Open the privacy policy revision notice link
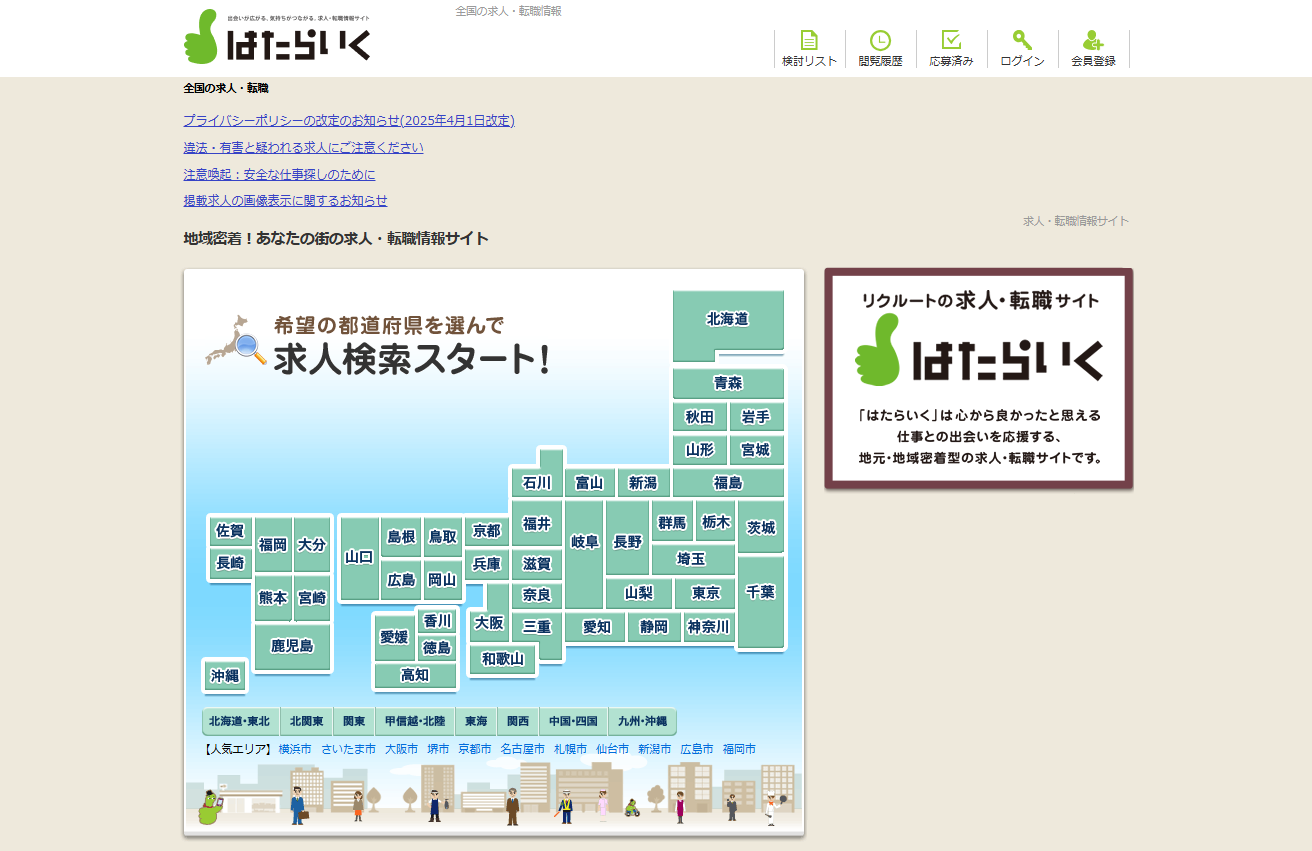This screenshot has height=851, width=1312. point(348,121)
